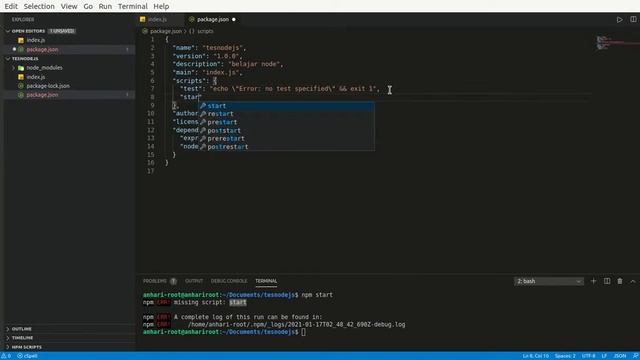This screenshot has height=360, width=640.
Task: Choose the 'start' autocomplete suggestion
Action: pyautogui.click(x=287, y=106)
